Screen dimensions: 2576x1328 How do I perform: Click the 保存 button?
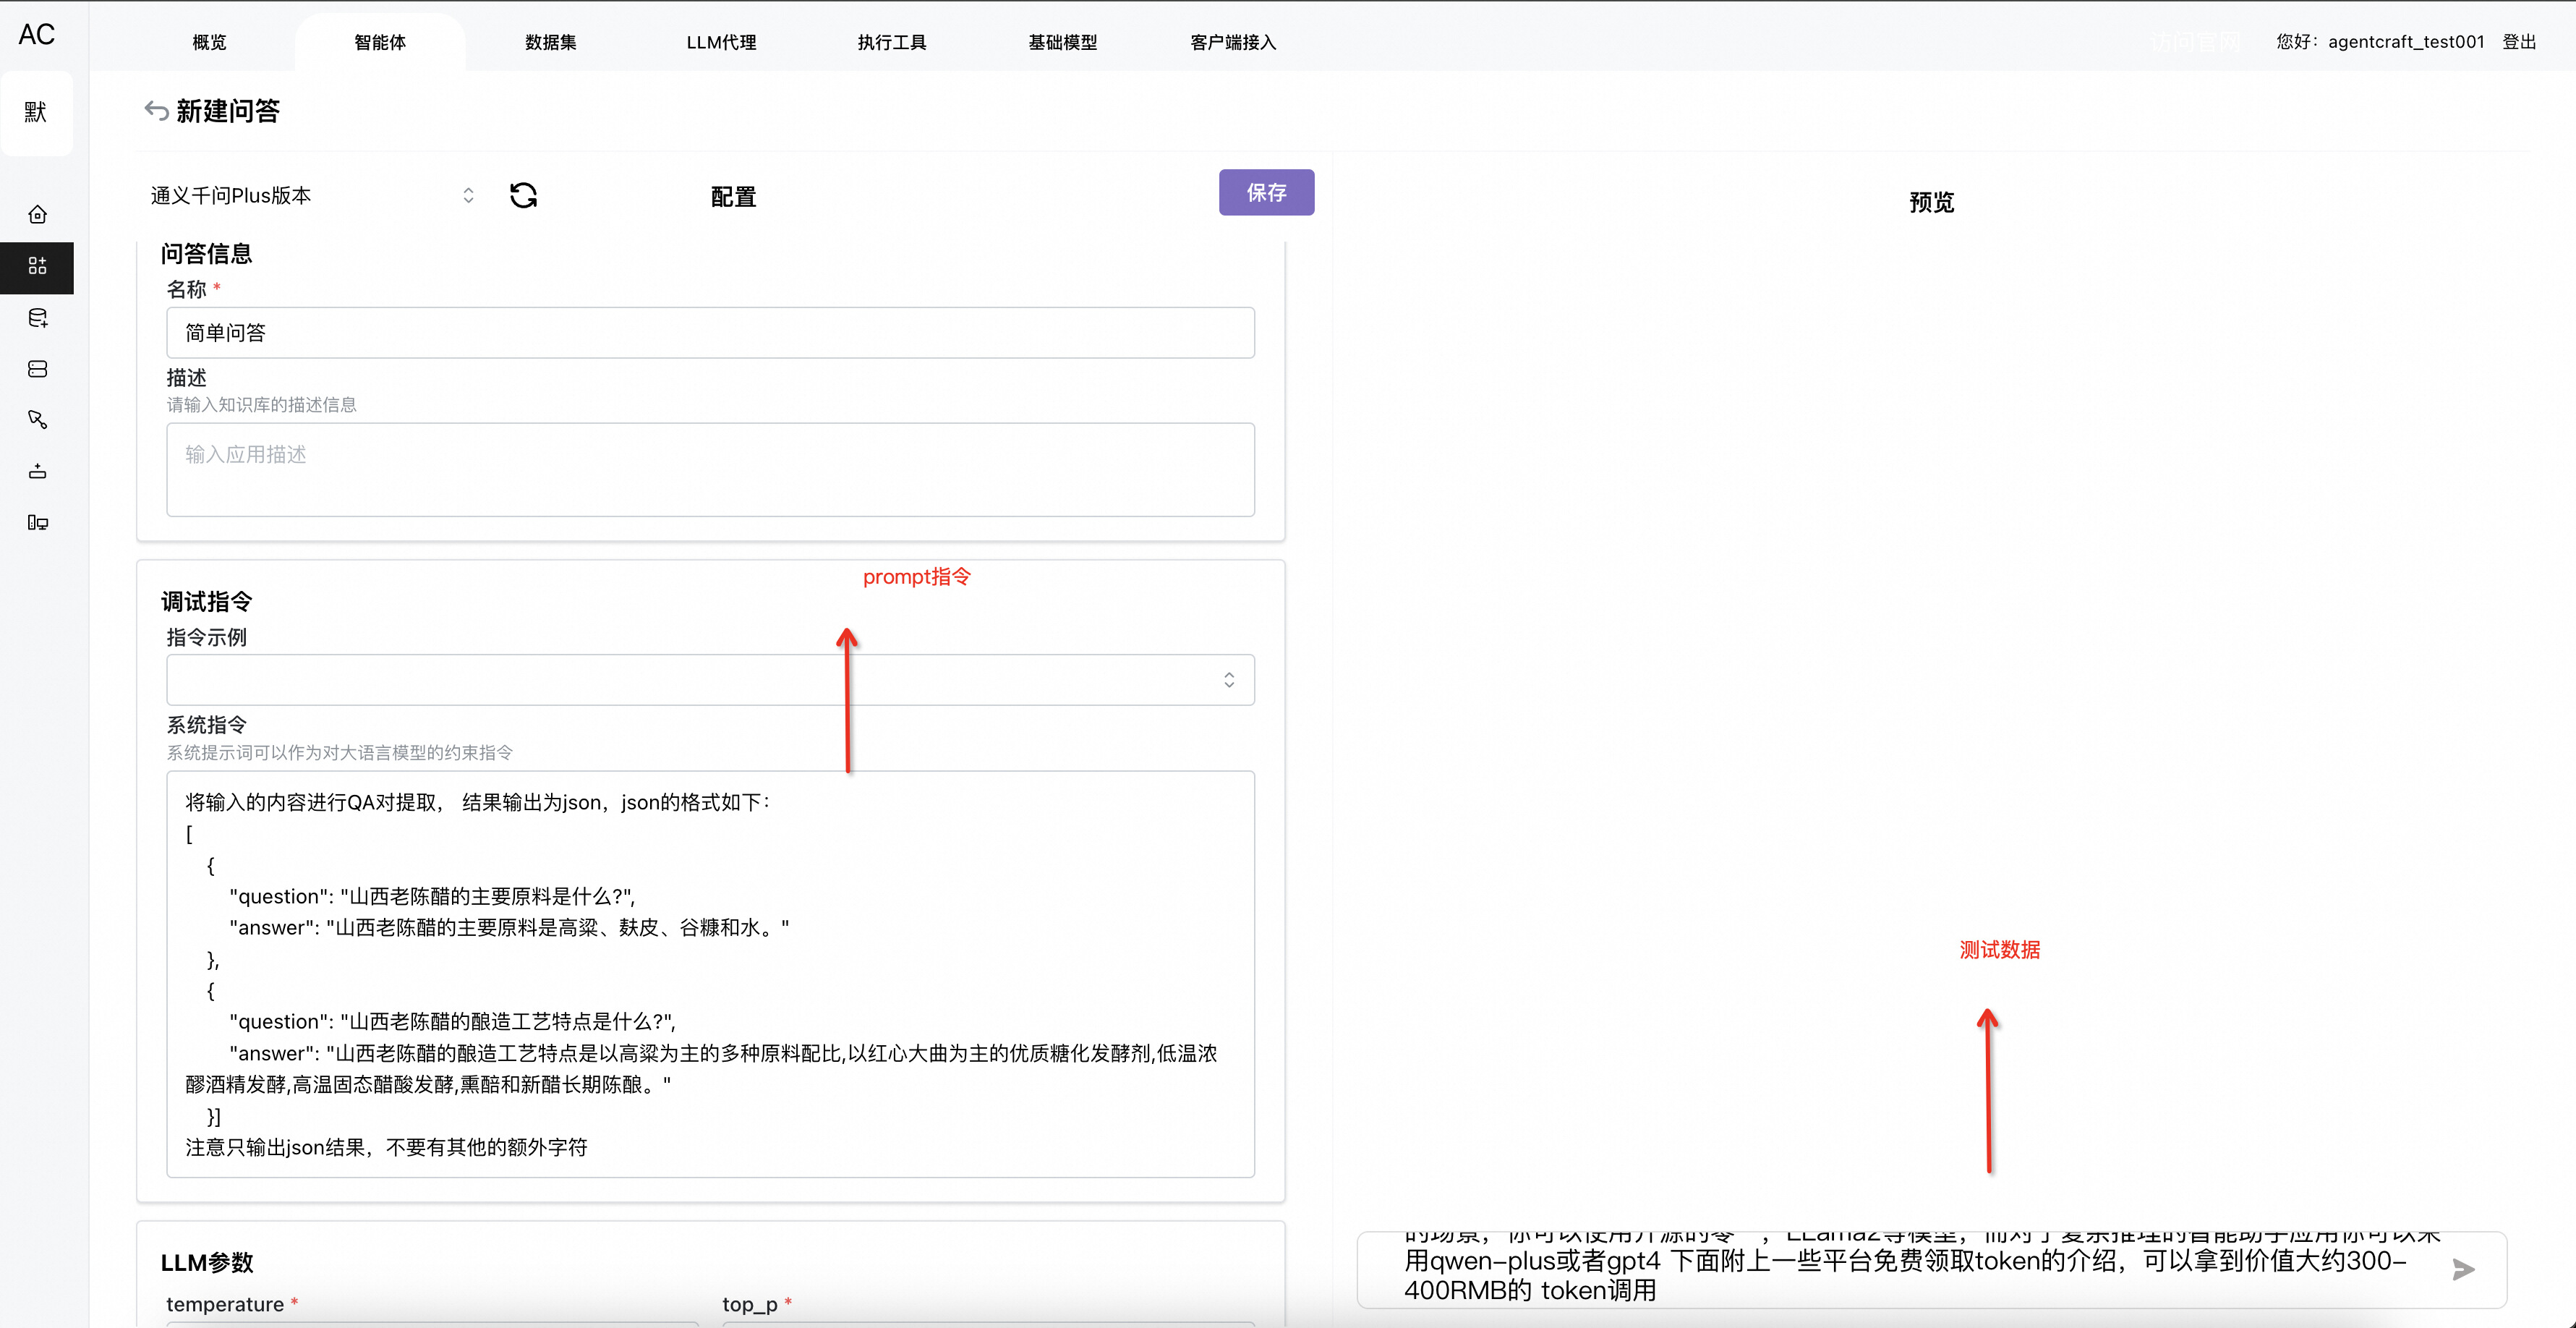point(1265,192)
